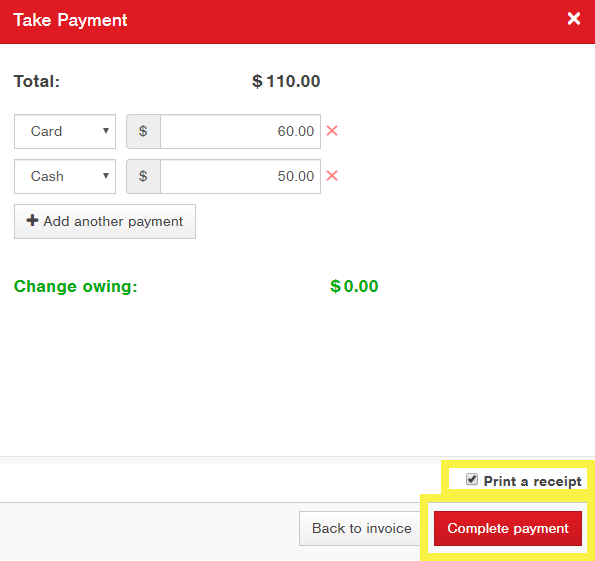Add another payment
The height and width of the screenshot is (561, 595).
(x=105, y=221)
